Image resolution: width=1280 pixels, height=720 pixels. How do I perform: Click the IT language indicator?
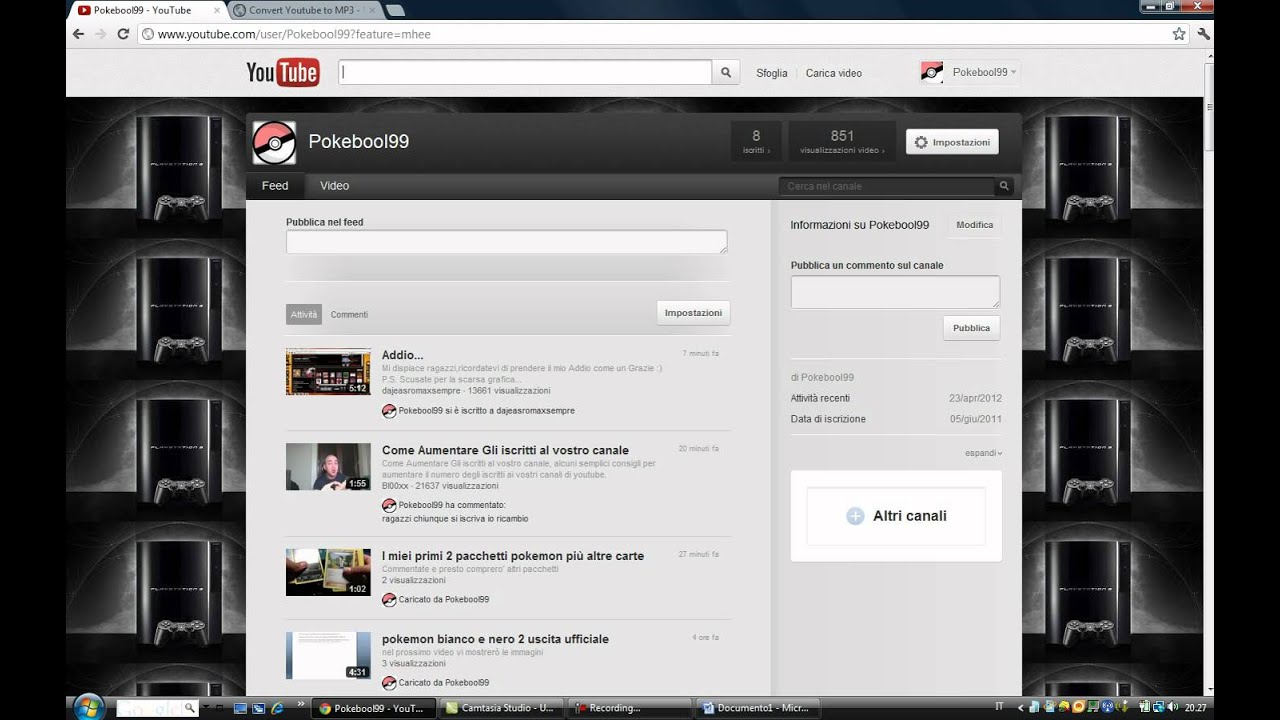1000,707
